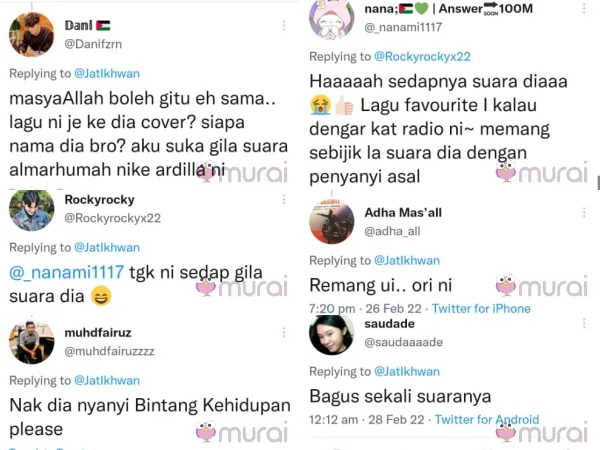
Task: View Adha Mas'all's profile picture
Action: click(332, 222)
